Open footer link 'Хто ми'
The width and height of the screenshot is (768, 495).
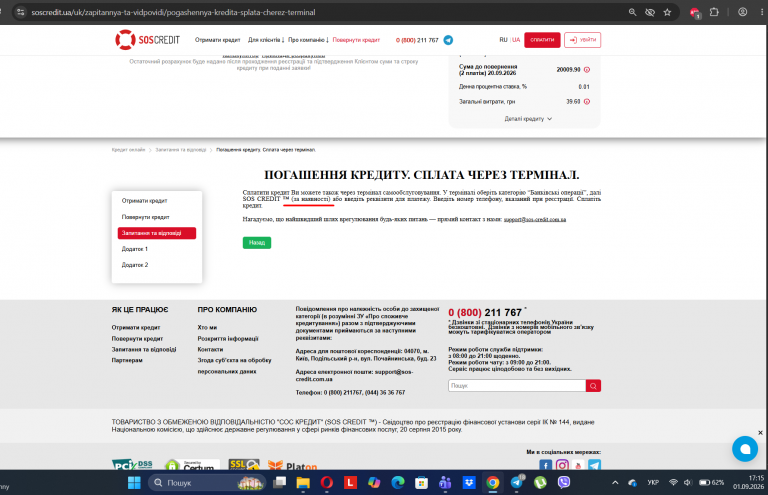coord(207,327)
